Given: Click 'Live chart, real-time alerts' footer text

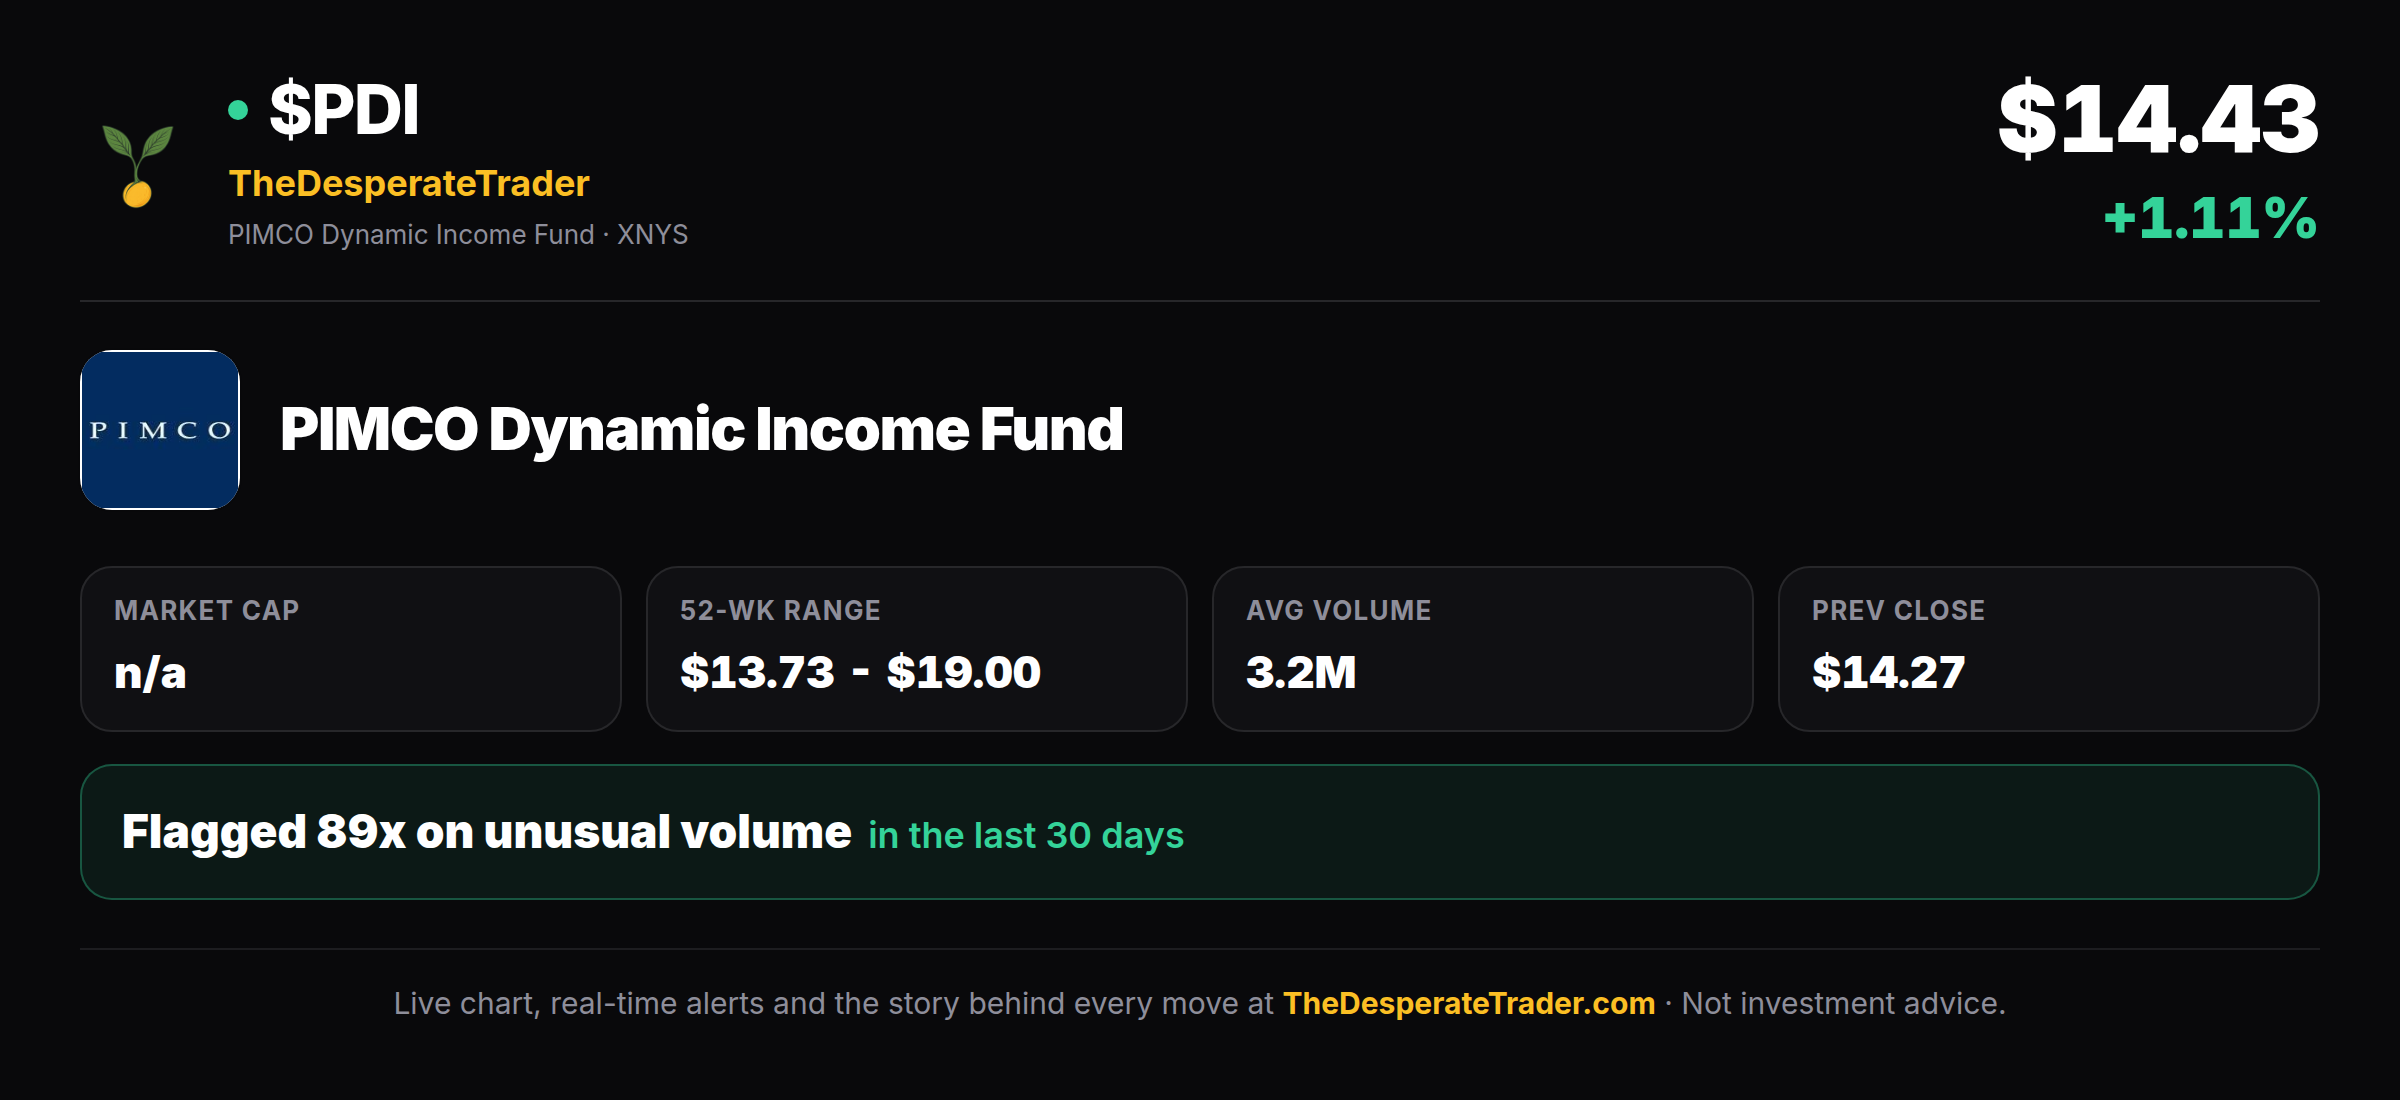Looking at the screenshot, I should tap(579, 1003).
